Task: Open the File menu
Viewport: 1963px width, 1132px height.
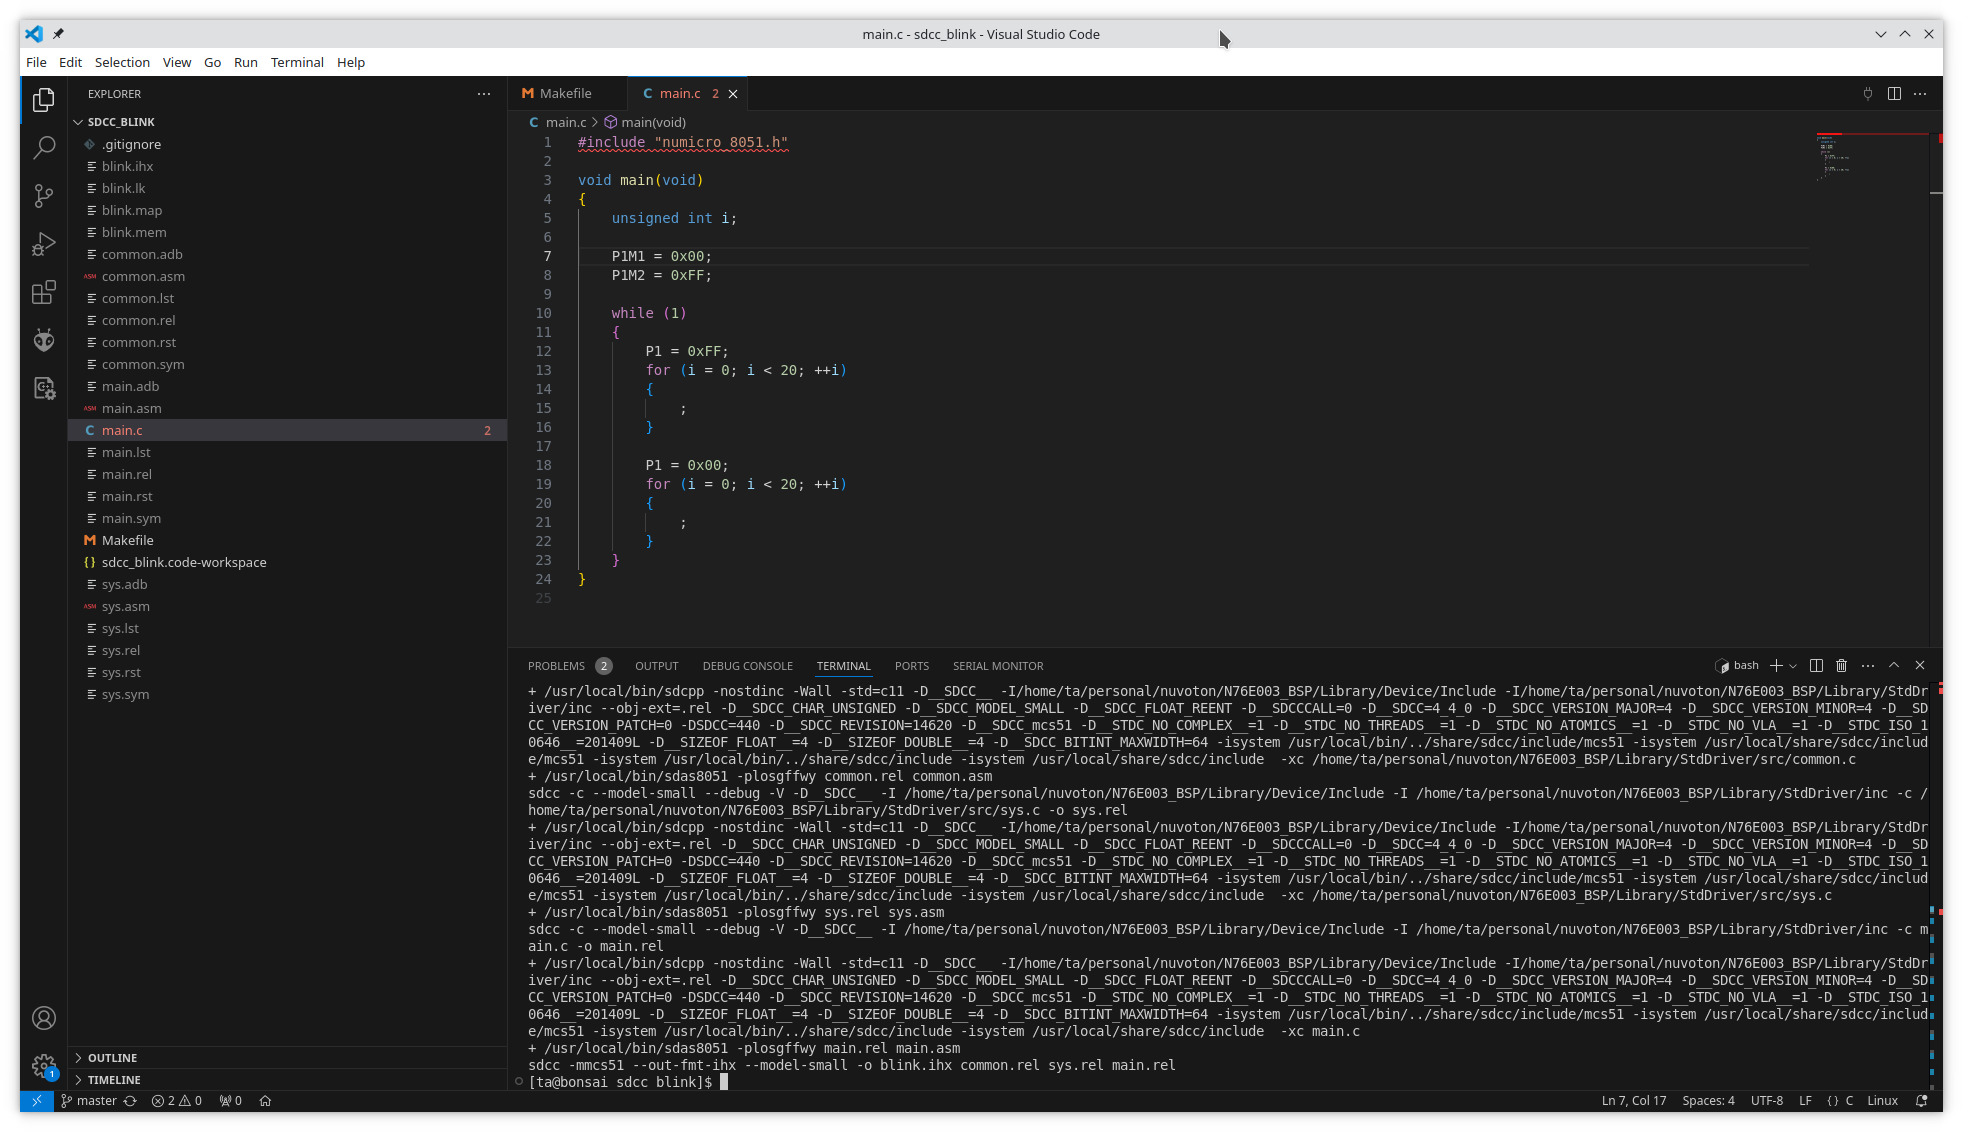Action: click(36, 62)
